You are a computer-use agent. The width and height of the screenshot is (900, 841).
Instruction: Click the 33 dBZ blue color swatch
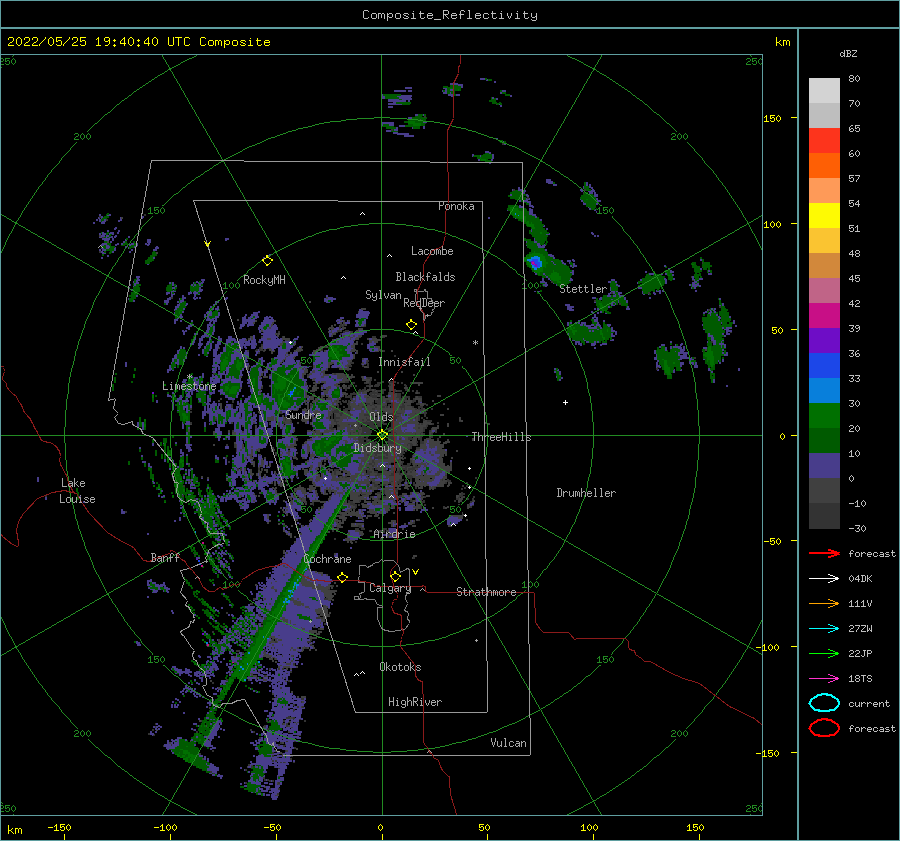(824, 366)
